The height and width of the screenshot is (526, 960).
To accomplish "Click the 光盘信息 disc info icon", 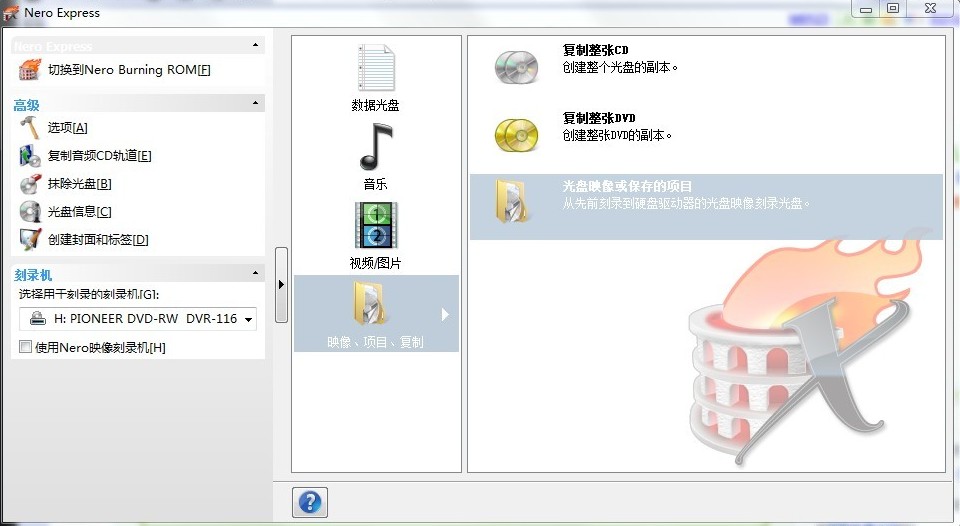I will tap(29, 211).
